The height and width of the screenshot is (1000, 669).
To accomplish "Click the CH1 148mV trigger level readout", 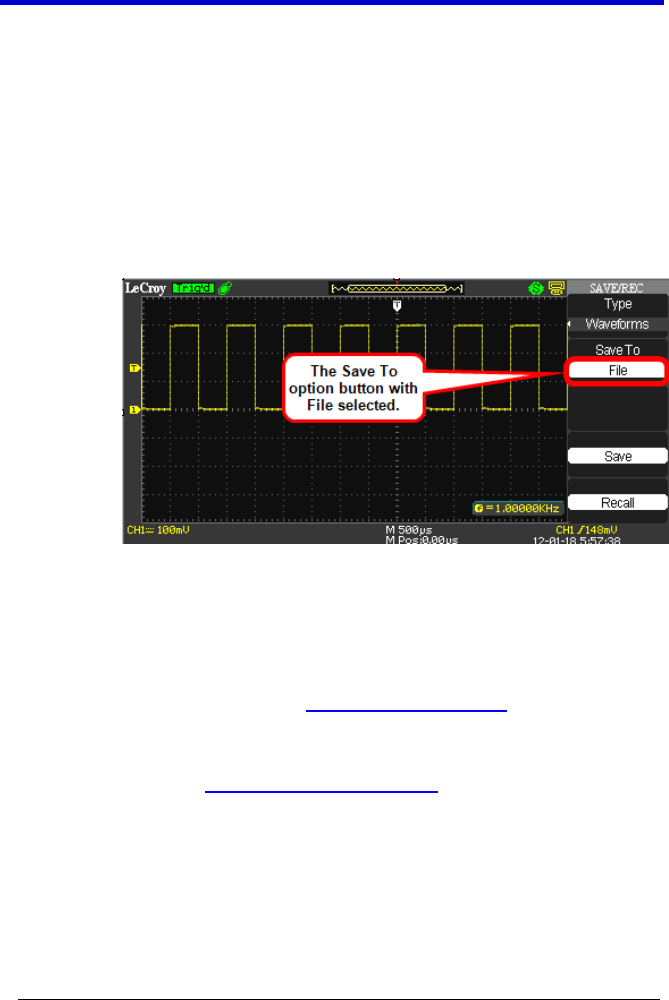I will click(587, 530).
